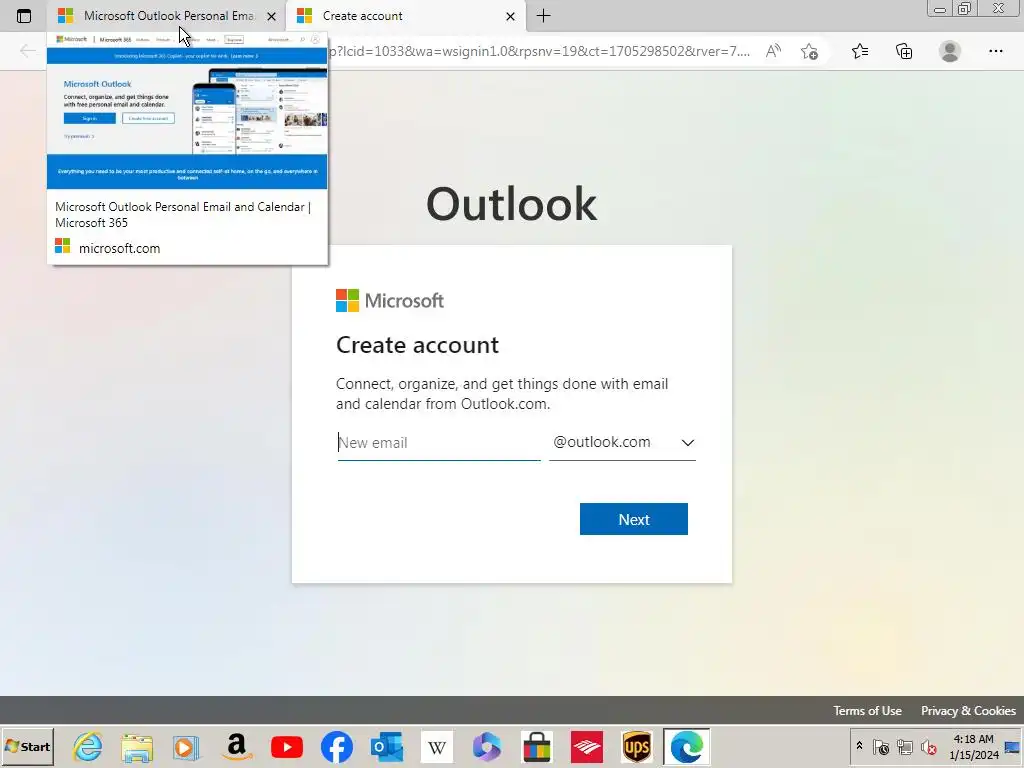1024x768 pixels.
Task: Click the Next button
Action: [x=633, y=519]
